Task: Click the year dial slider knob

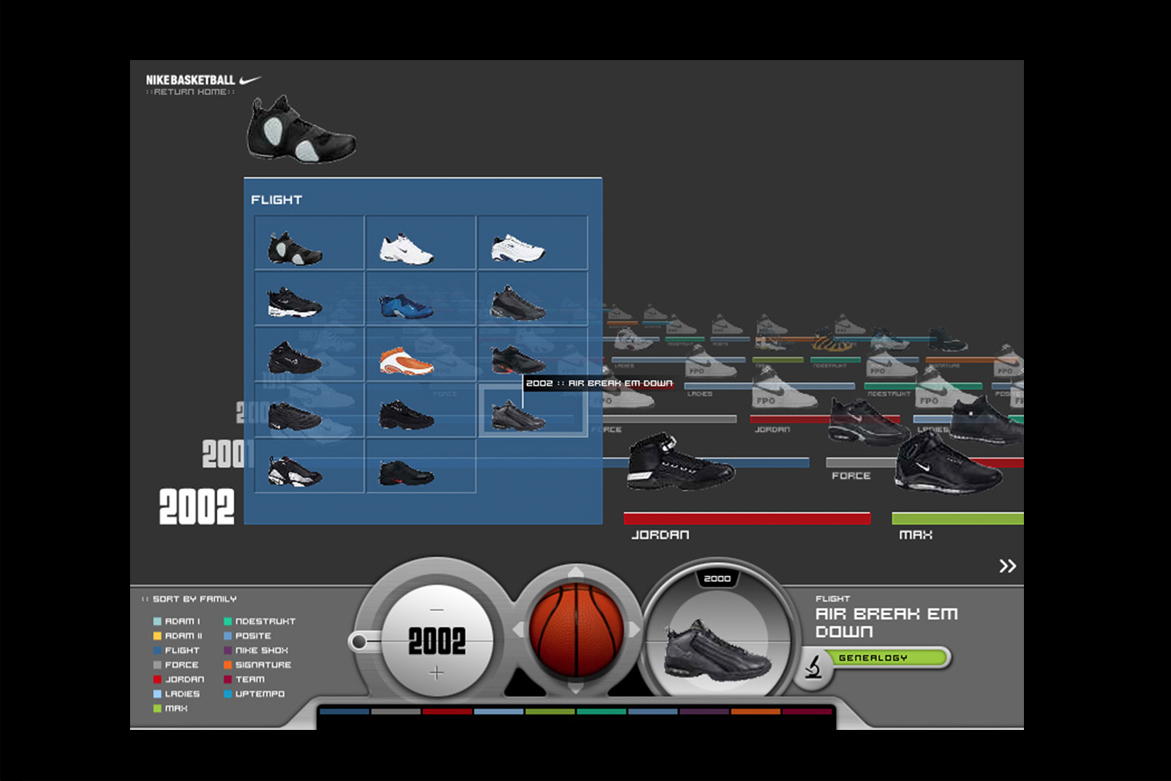Action: tap(358, 641)
